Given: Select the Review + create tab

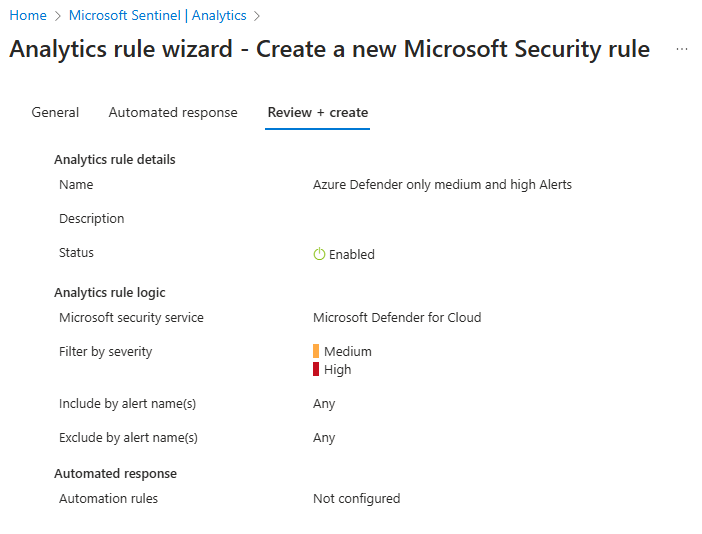Looking at the screenshot, I should point(318,112).
